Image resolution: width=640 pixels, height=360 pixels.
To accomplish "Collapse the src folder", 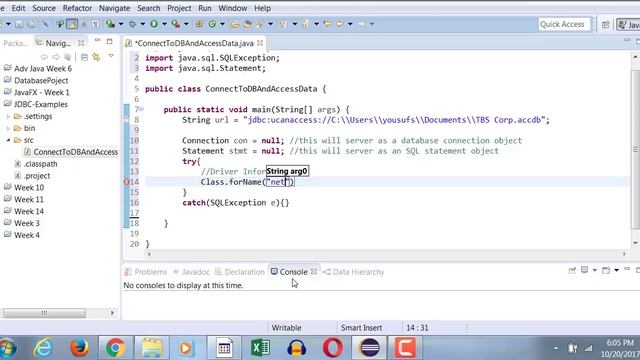I will 8,140.
